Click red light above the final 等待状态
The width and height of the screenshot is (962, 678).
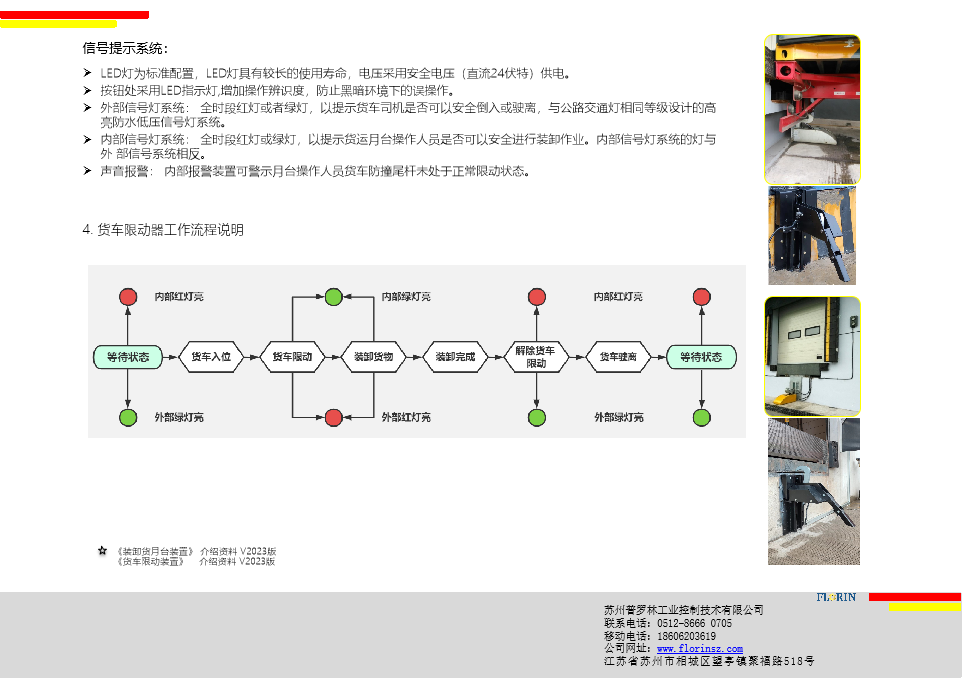[701, 297]
